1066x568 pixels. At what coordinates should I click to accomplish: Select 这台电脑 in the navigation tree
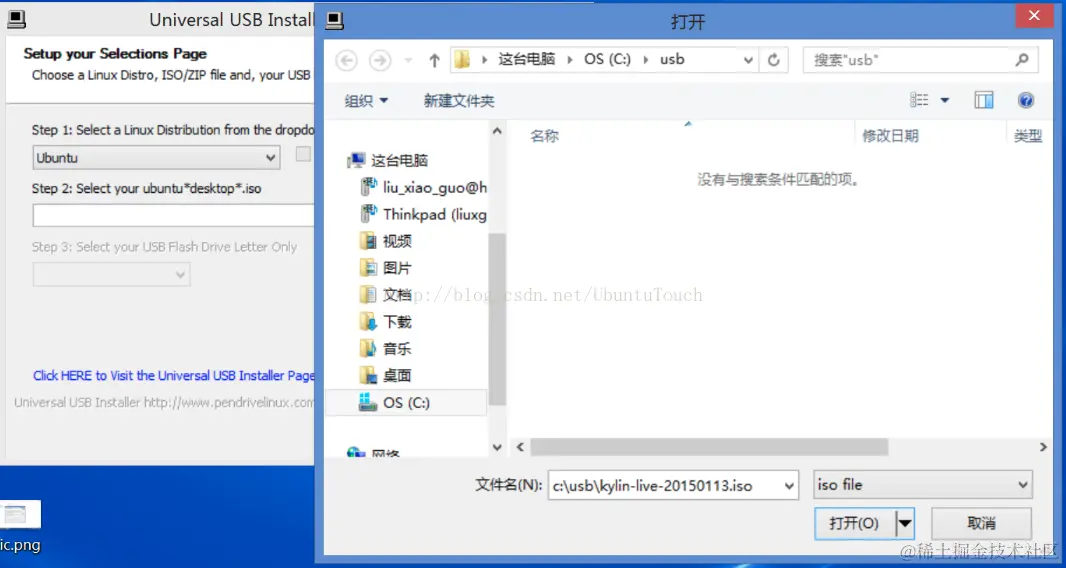coord(399,161)
